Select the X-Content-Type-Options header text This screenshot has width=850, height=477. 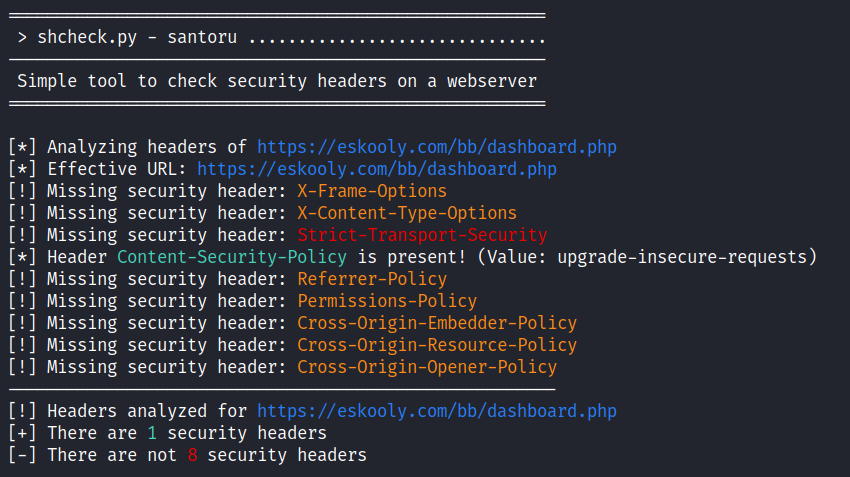407,213
